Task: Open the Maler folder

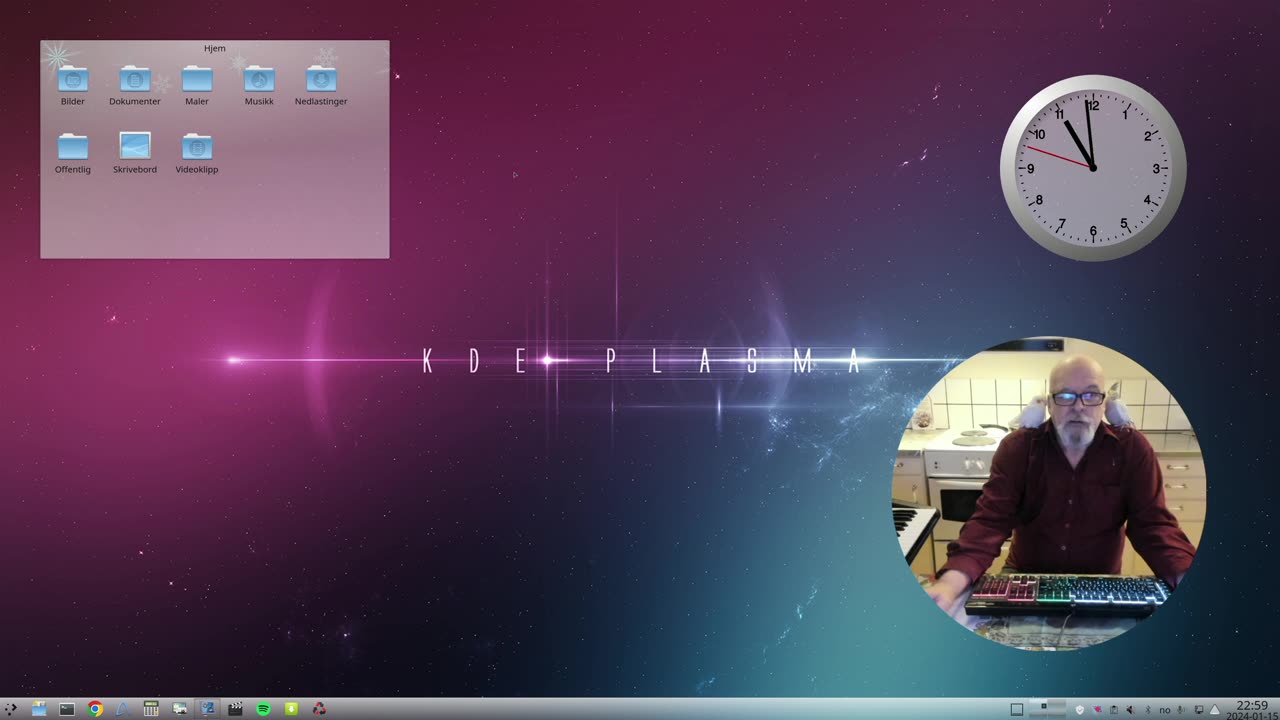Action: point(197,86)
